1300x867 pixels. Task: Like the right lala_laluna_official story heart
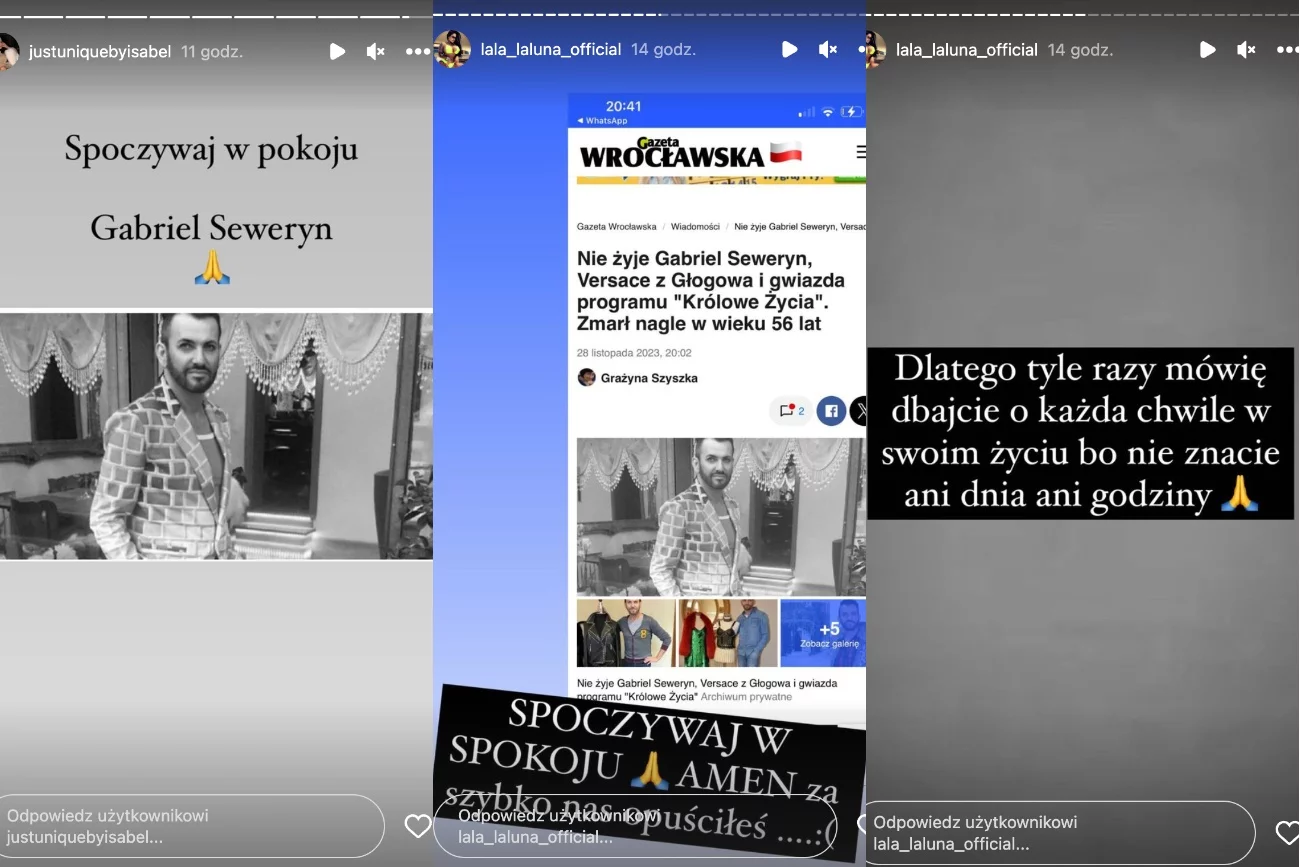pyautogui.click(x=1288, y=832)
